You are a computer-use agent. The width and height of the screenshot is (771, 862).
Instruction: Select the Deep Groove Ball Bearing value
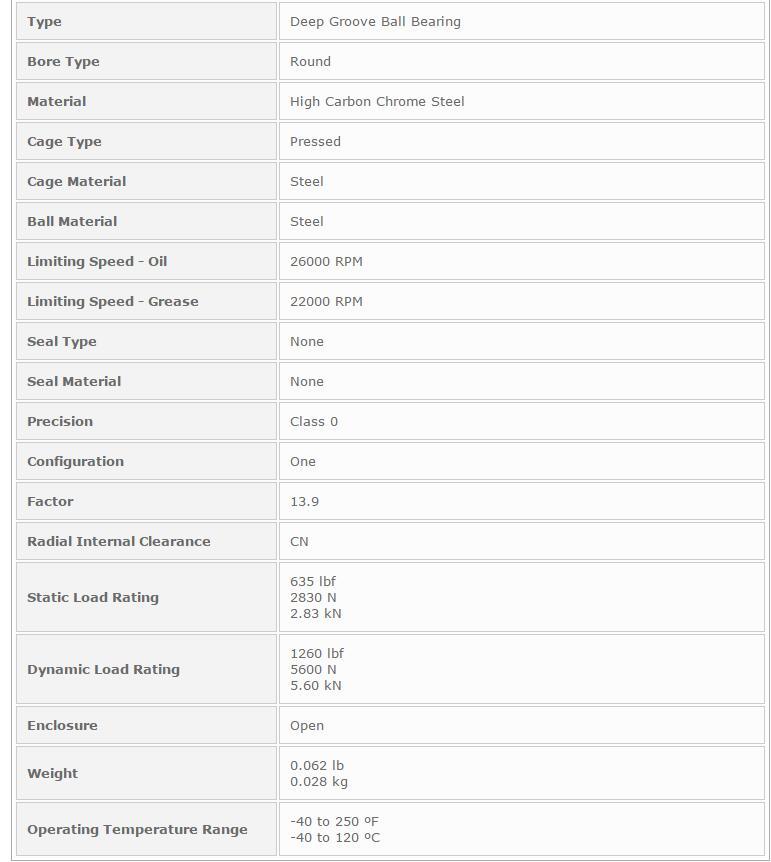[x=375, y=21]
